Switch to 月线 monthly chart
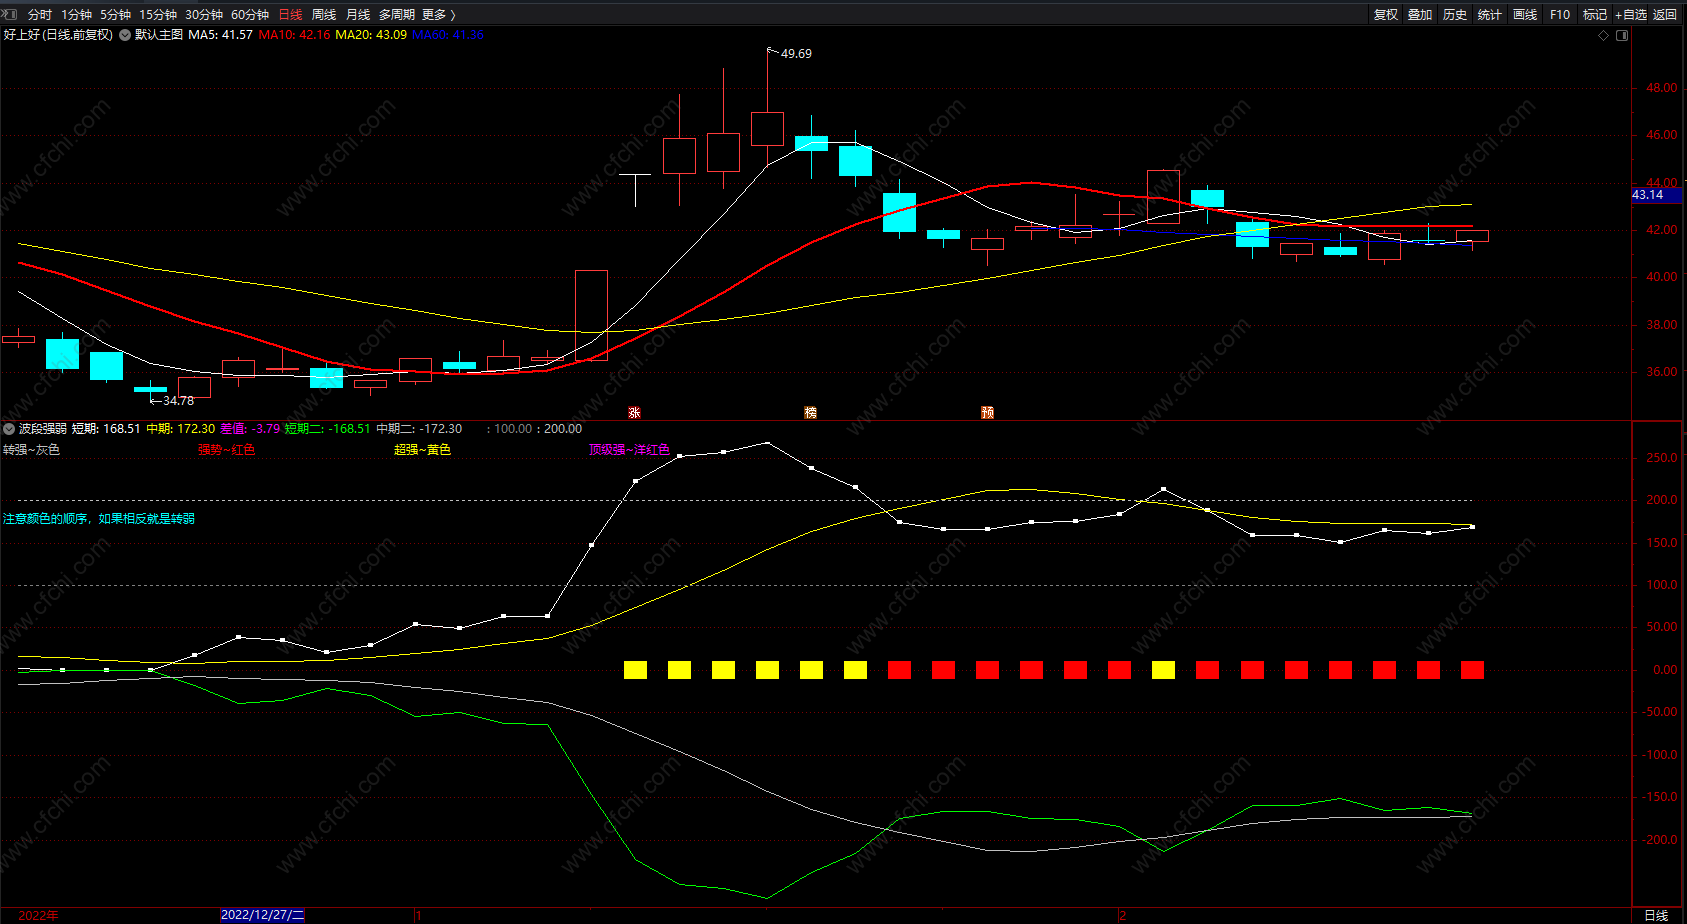The height and width of the screenshot is (924, 1687). (358, 15)
